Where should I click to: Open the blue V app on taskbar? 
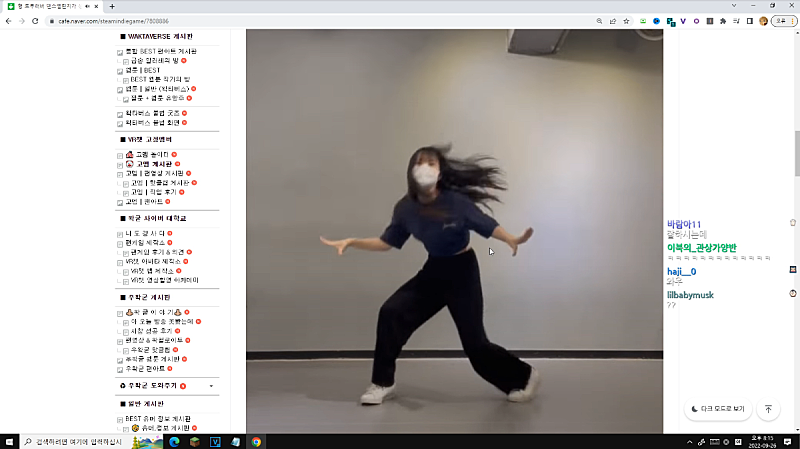tap(215, 441)
